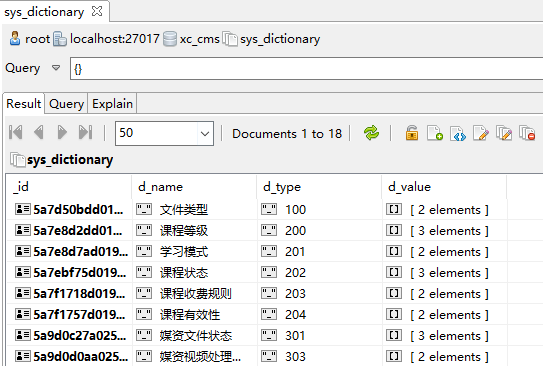Screen dimensions: 543x366
Task: Click the copy and edit document icon
Action: [x=504, y=133]
